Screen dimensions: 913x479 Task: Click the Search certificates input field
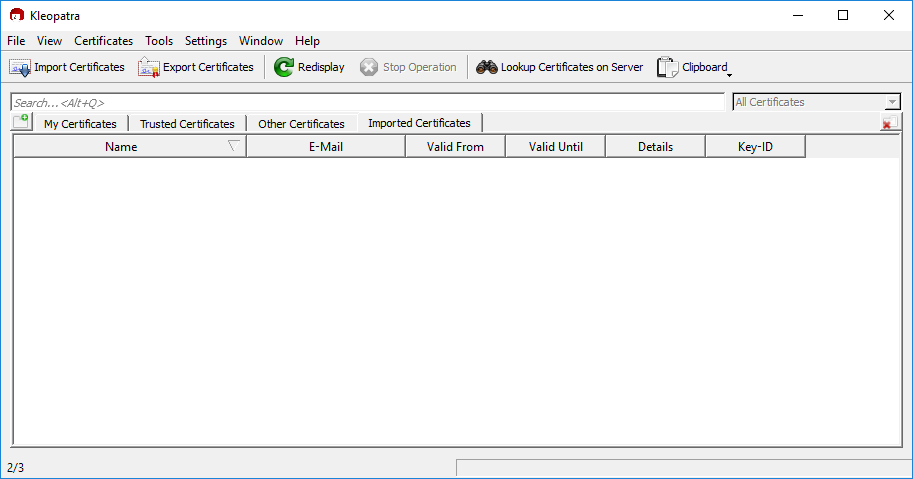click(x=367, y=102)
